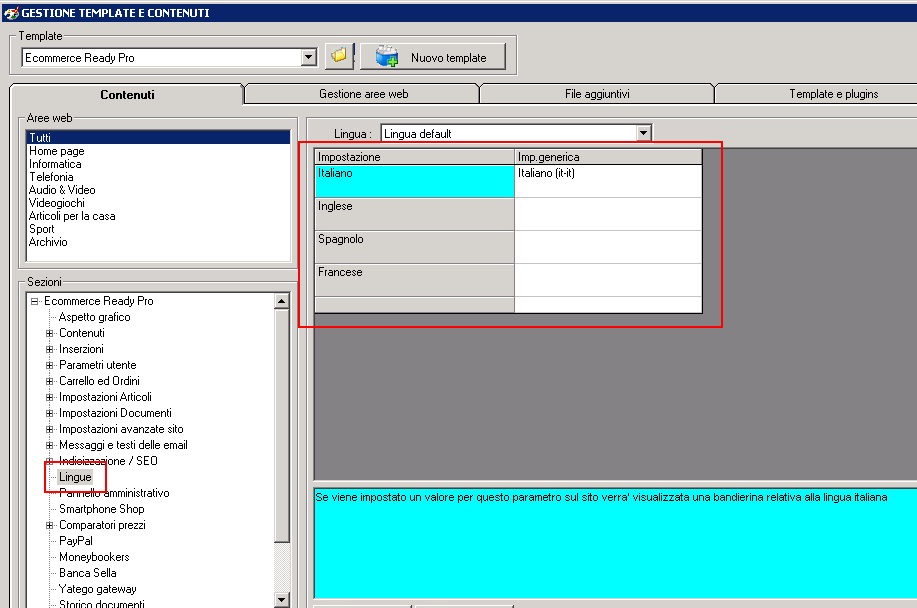Select the Italiano setting row
The width and height of the screenshot is (917, 608).
click(x=415, y=181)
